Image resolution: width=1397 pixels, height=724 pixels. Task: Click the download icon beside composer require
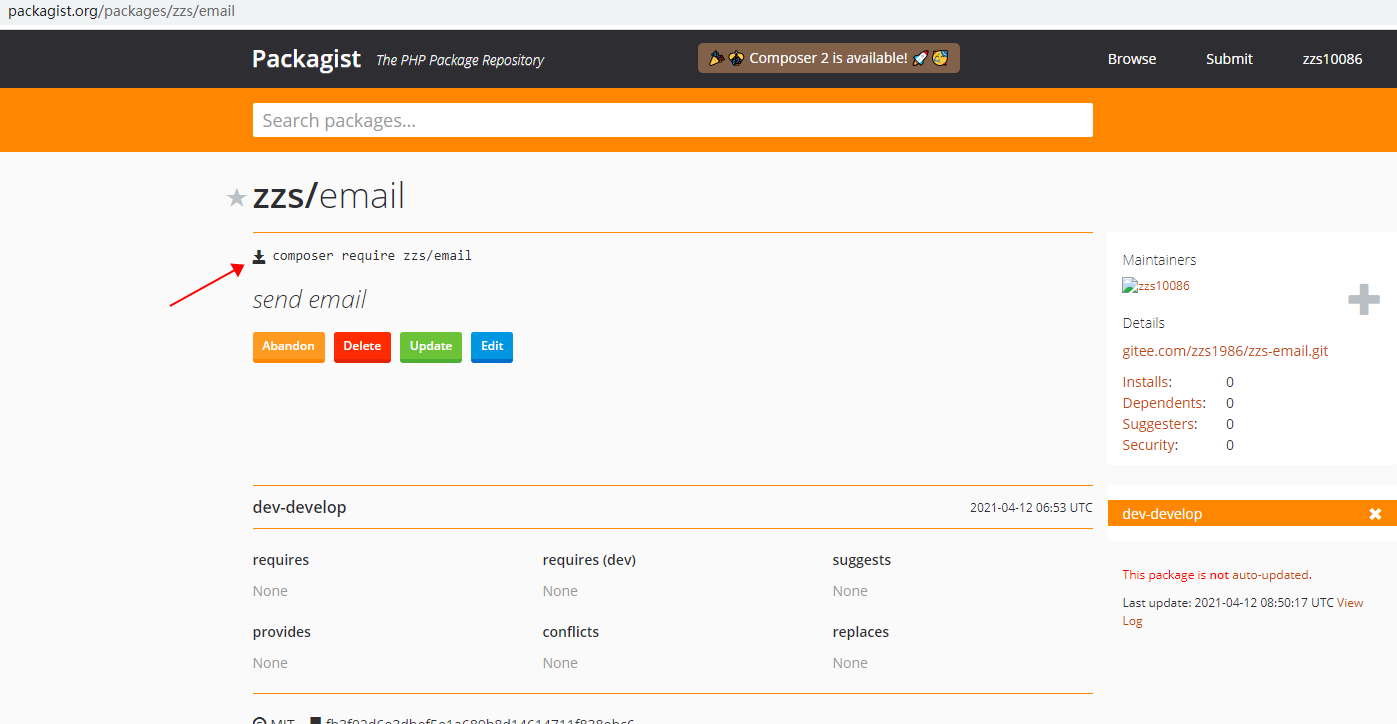coord(259,257)
